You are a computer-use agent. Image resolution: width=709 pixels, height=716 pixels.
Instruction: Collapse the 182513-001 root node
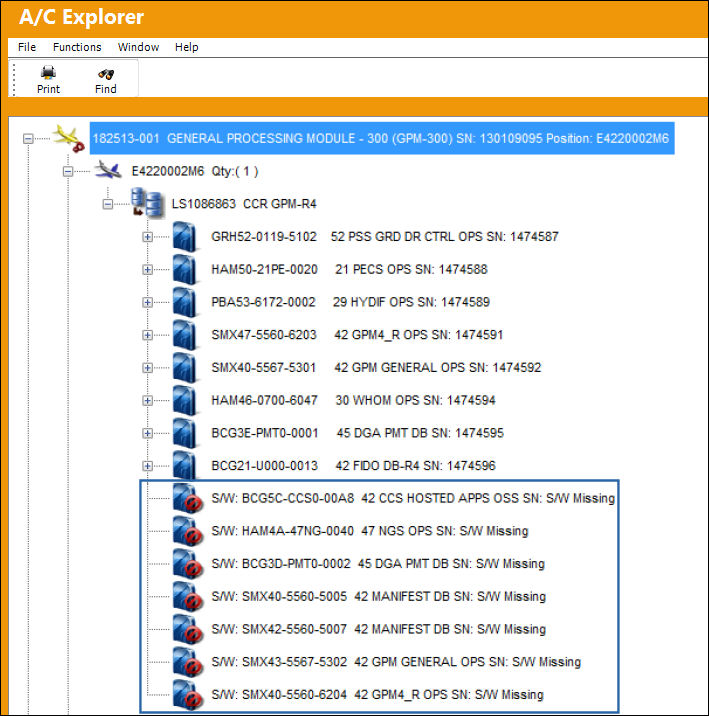28,138
